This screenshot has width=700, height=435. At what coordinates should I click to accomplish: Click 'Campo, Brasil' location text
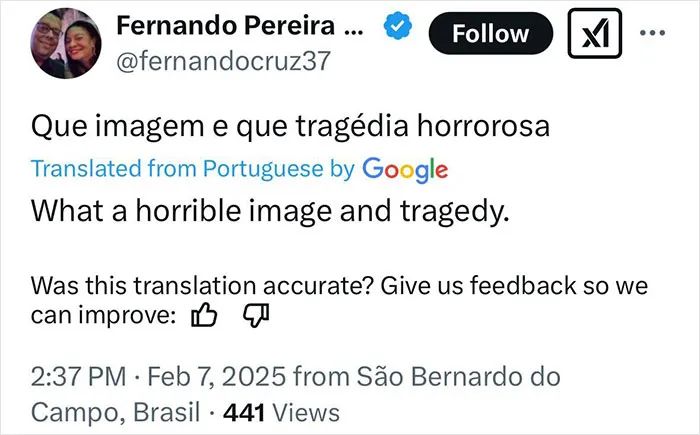click(115, 413)
